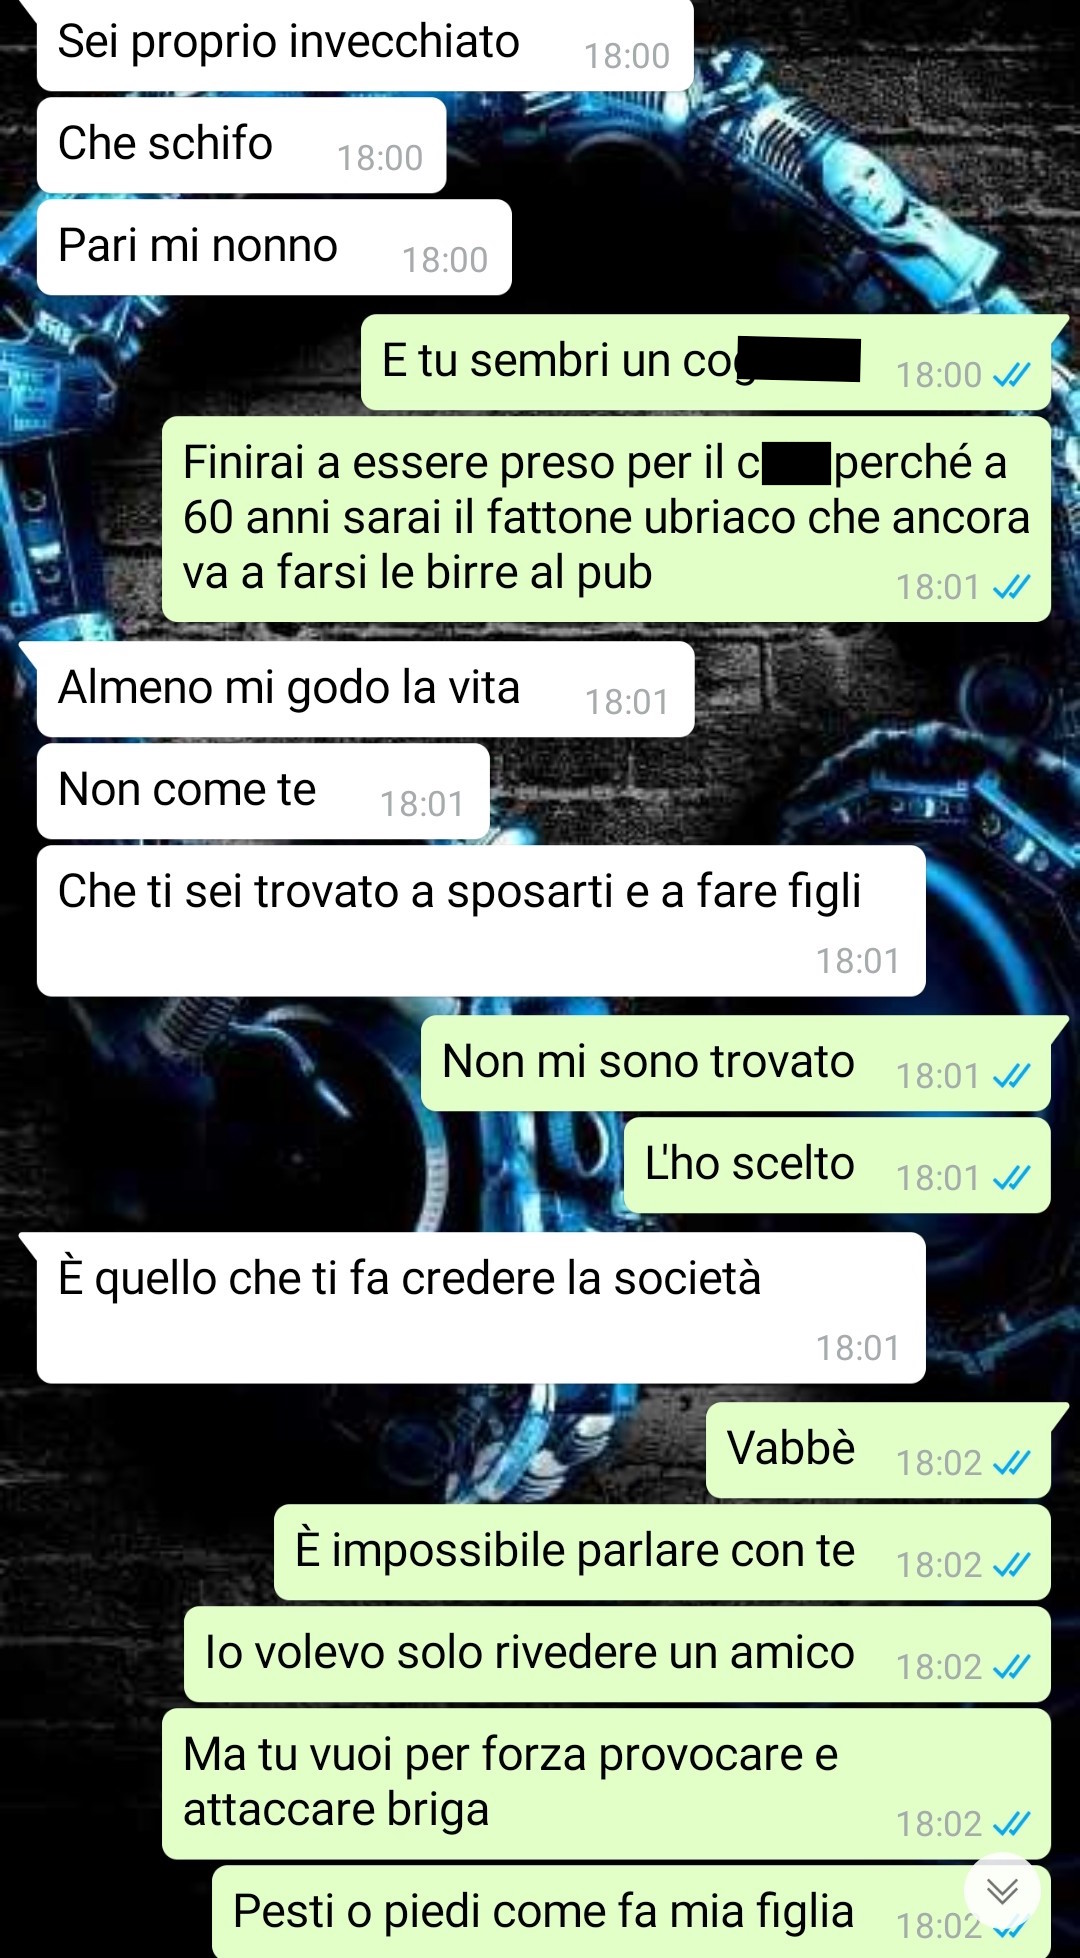Tap the 18:01 timestamp of 'Almeno mi godo la vita'
The width and height of the screenshot is (1080, 1958).
tap(627, 702)
